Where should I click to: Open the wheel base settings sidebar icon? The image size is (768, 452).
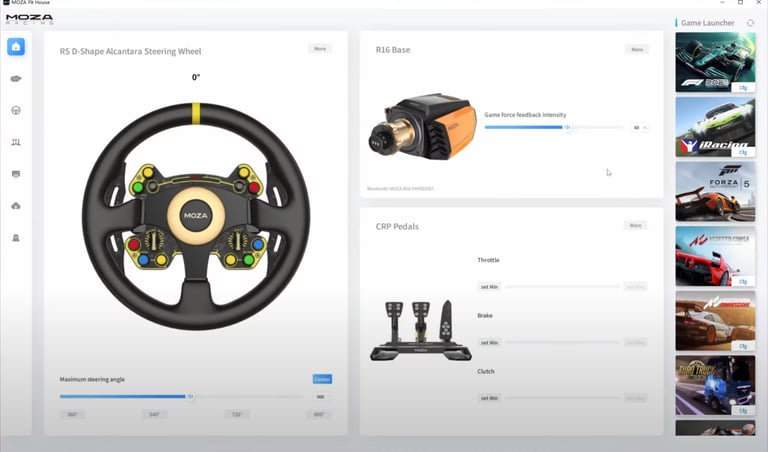[16, 78]
